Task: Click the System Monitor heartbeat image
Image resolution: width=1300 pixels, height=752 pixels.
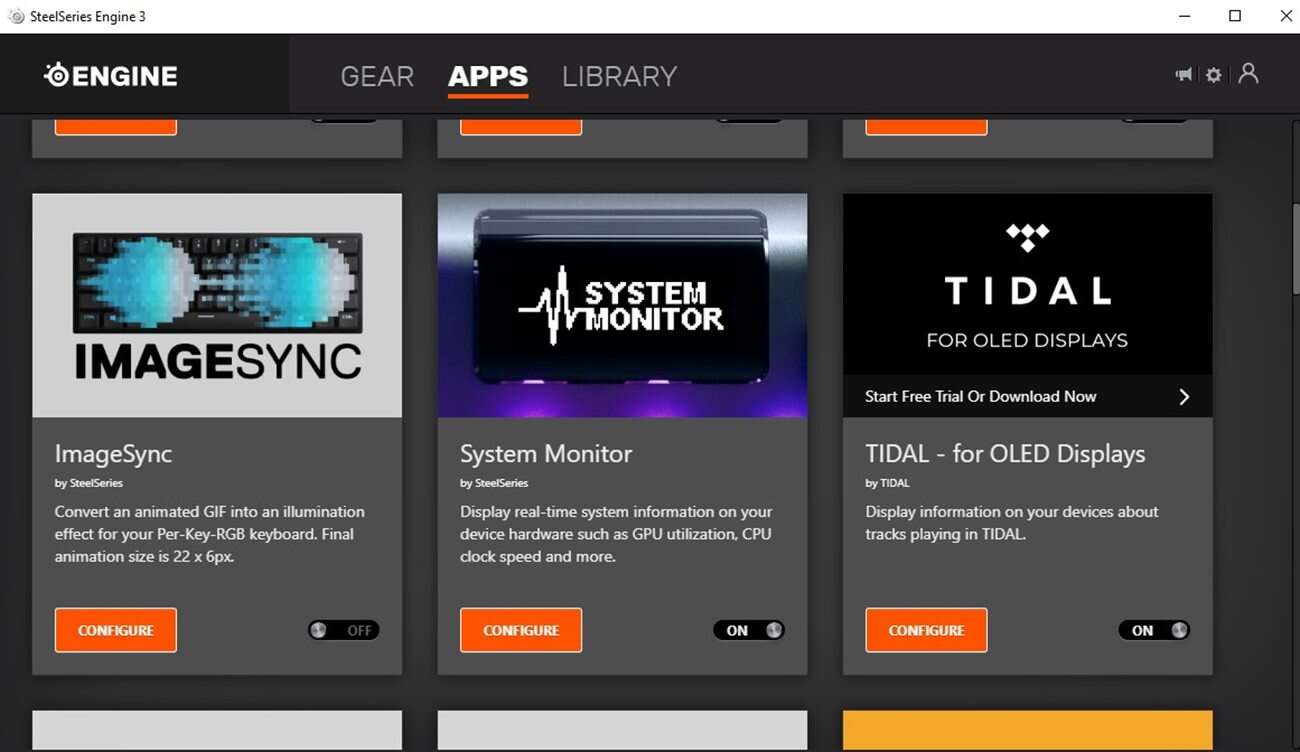Action: [x=622, y=305]
